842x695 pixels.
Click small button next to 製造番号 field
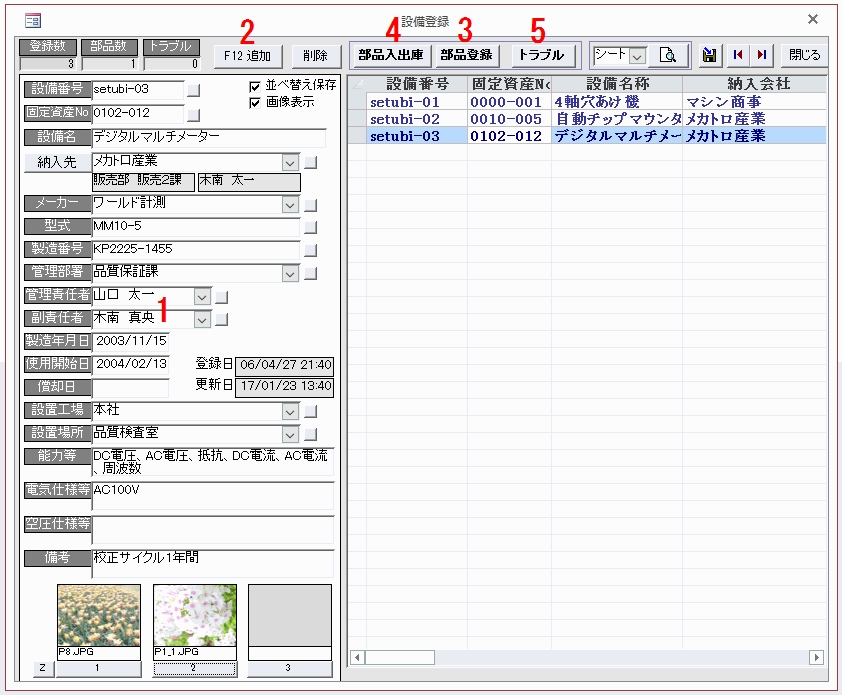pyautogui.click(x=311, y=250)
